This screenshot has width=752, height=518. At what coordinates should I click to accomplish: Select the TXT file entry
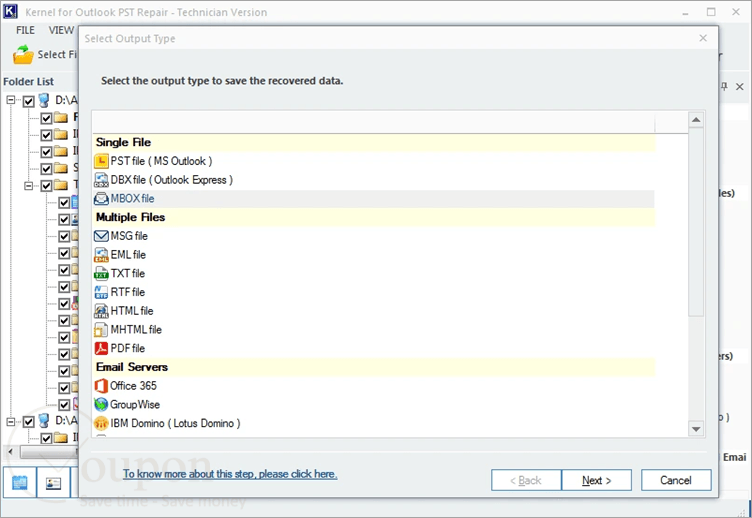pos(128,273)
